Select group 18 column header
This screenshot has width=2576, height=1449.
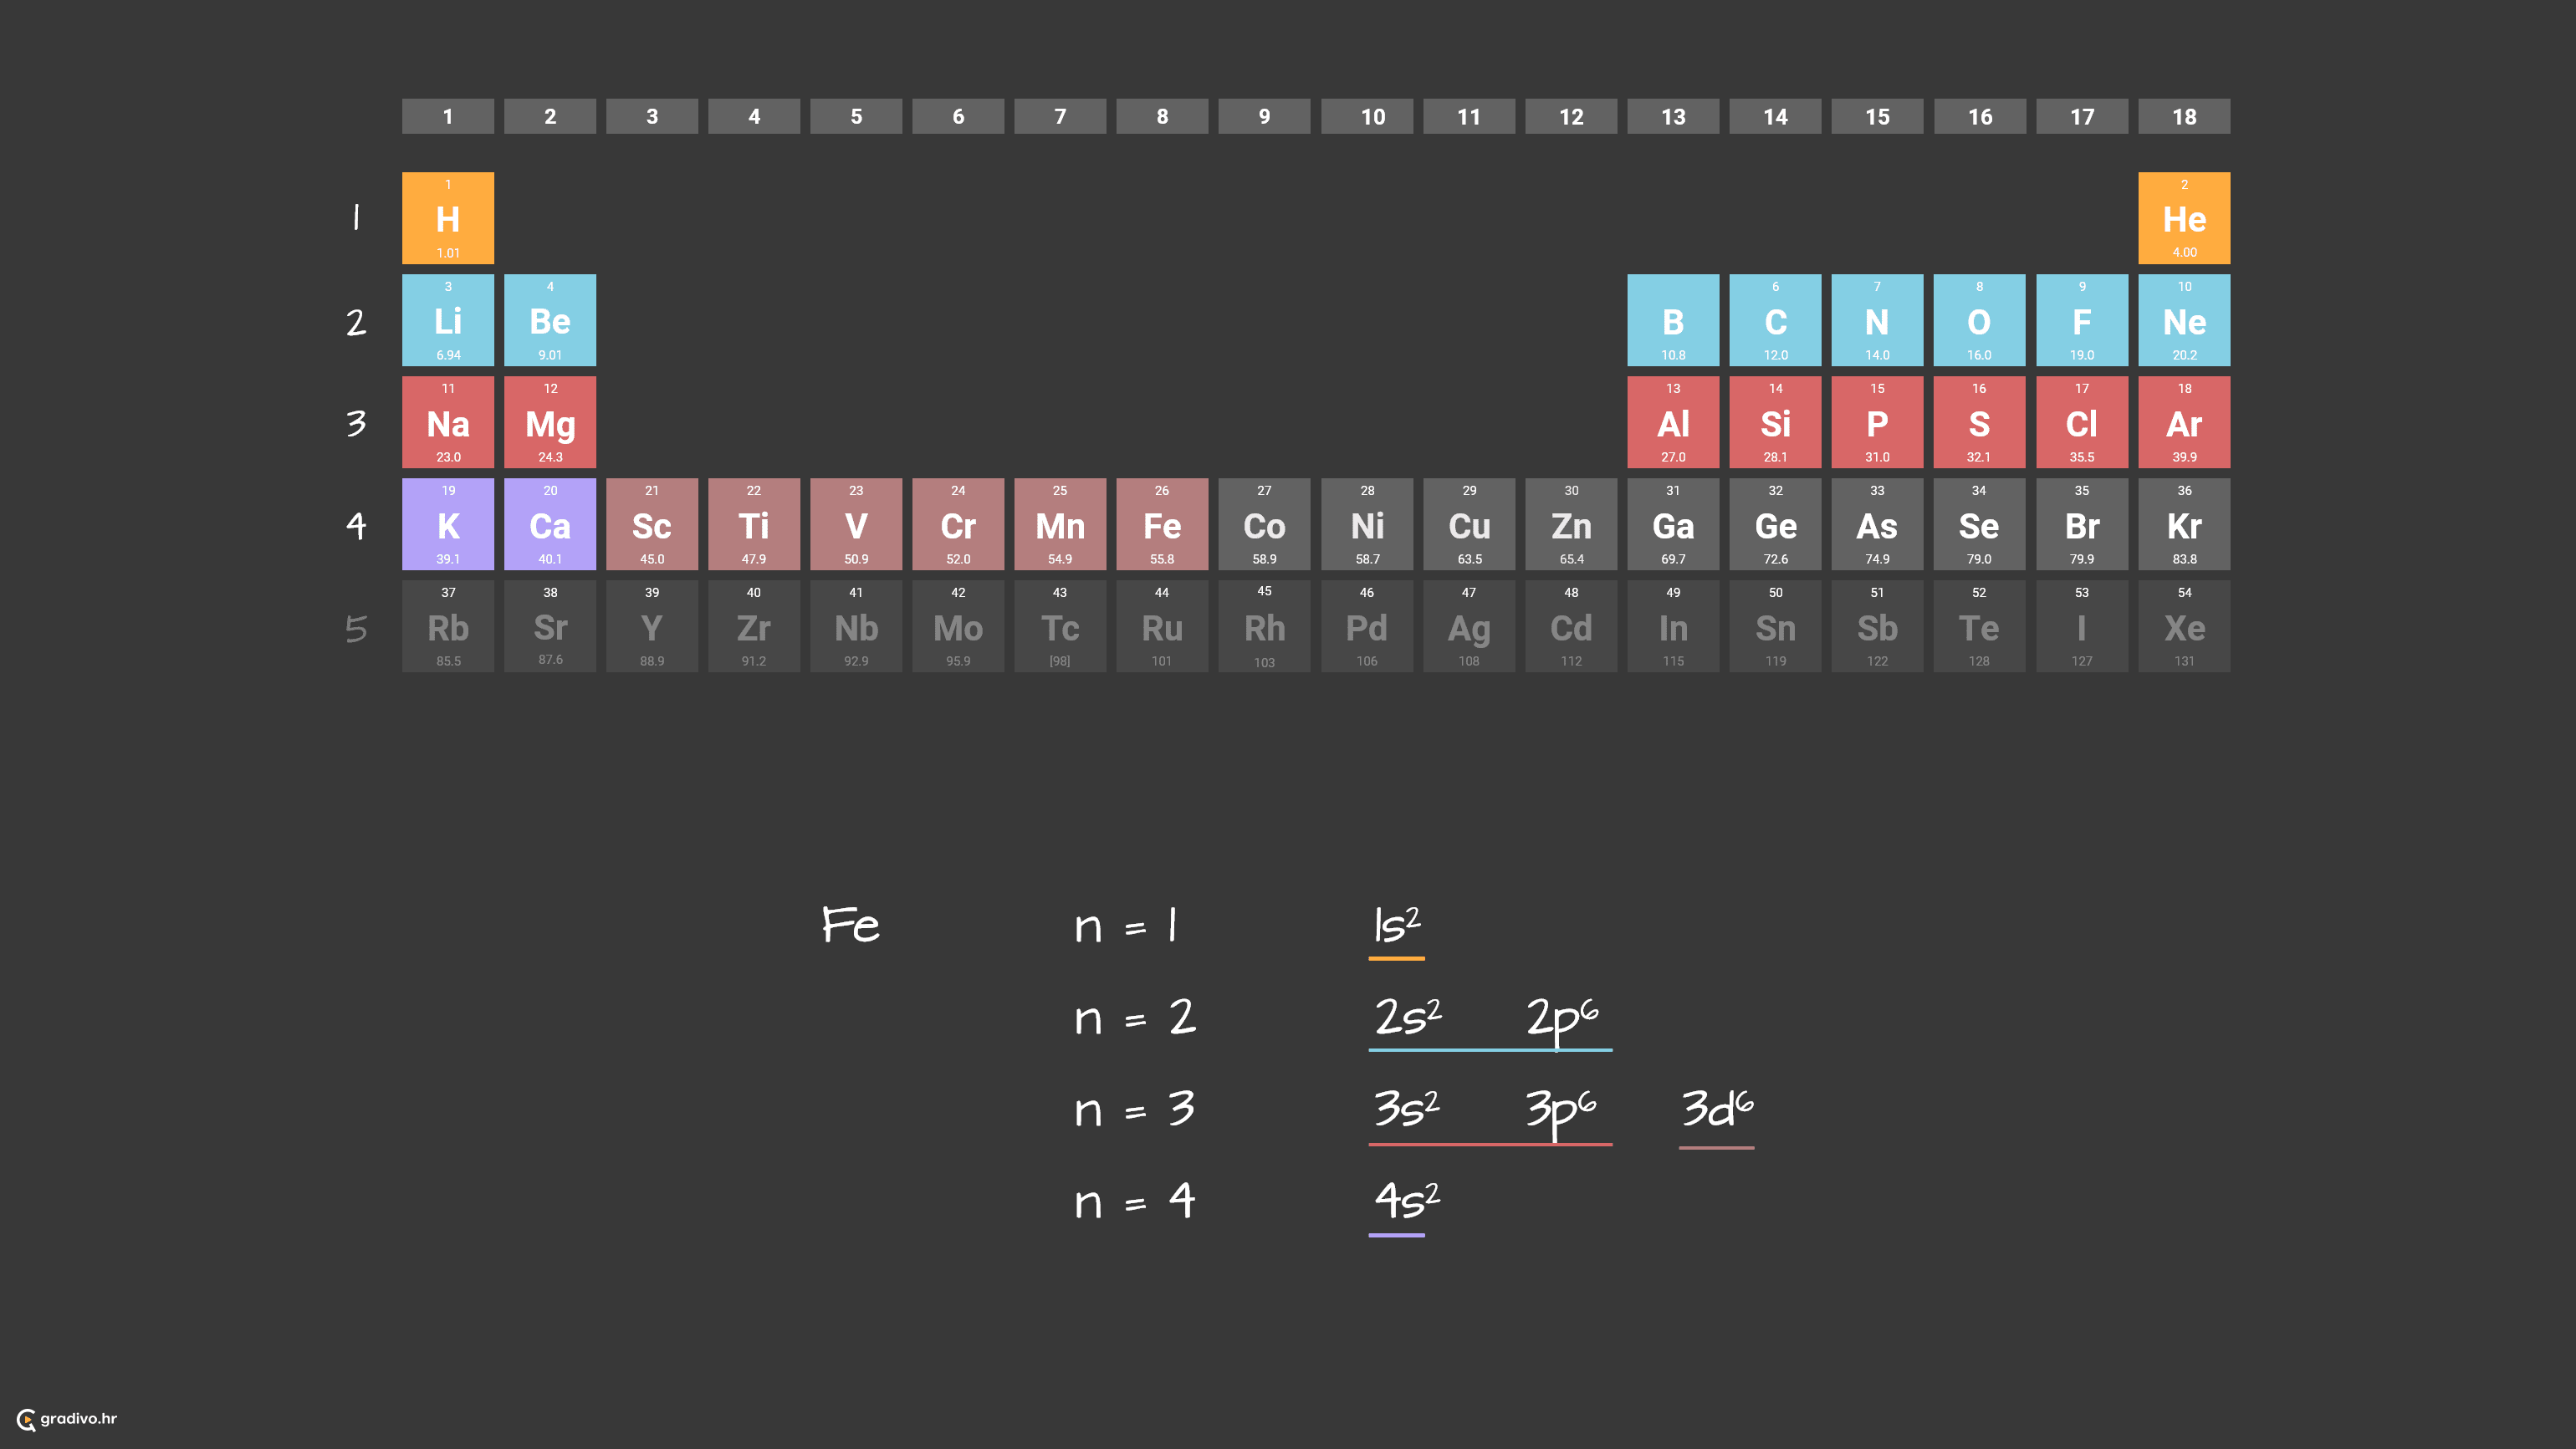[x=2183, y=116]
